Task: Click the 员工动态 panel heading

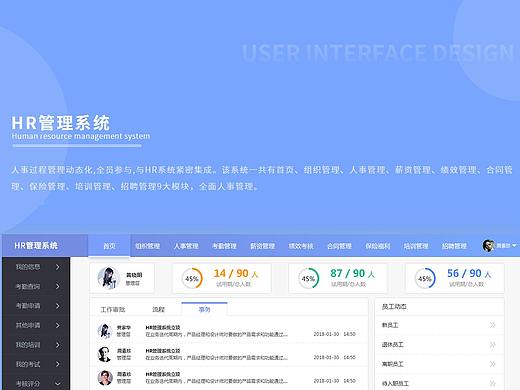Action: [394, 307]
